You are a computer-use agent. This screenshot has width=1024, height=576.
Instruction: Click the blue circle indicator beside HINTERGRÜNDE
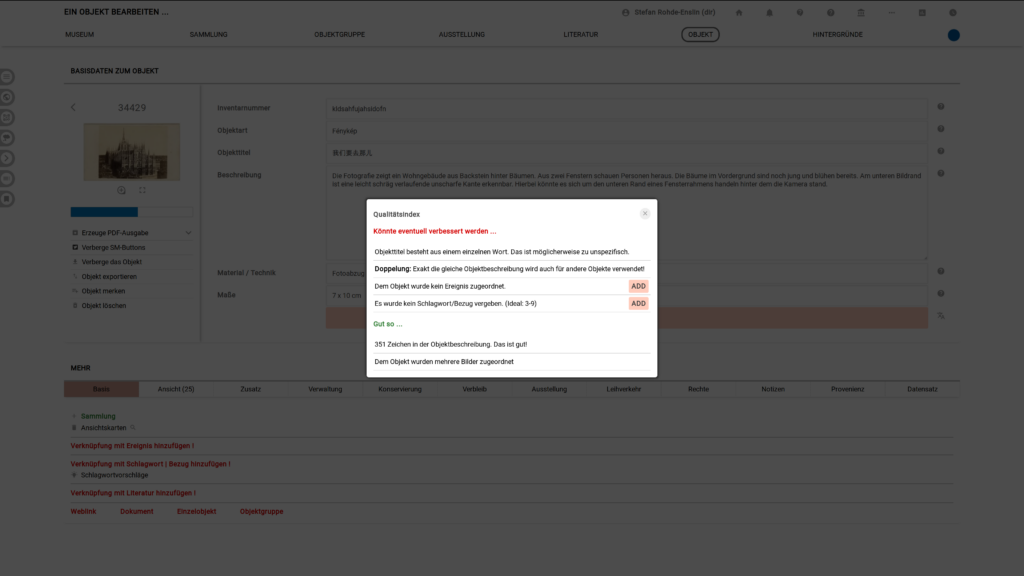(953, 35)
